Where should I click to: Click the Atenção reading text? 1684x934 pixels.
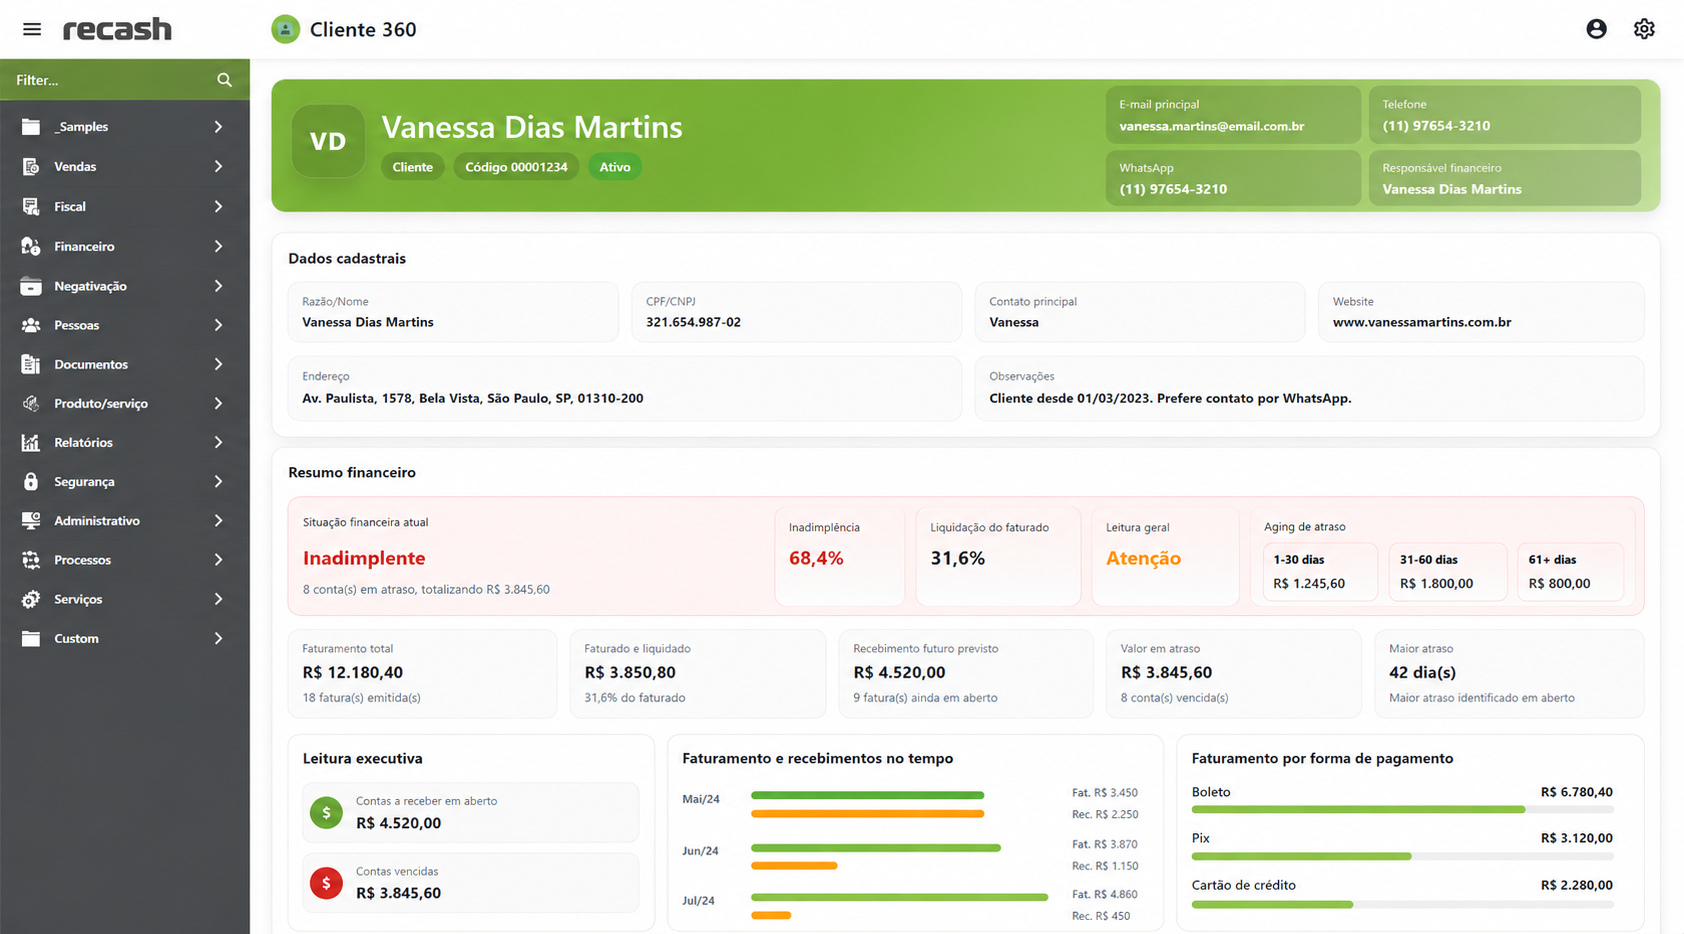tap(1143, 558)
